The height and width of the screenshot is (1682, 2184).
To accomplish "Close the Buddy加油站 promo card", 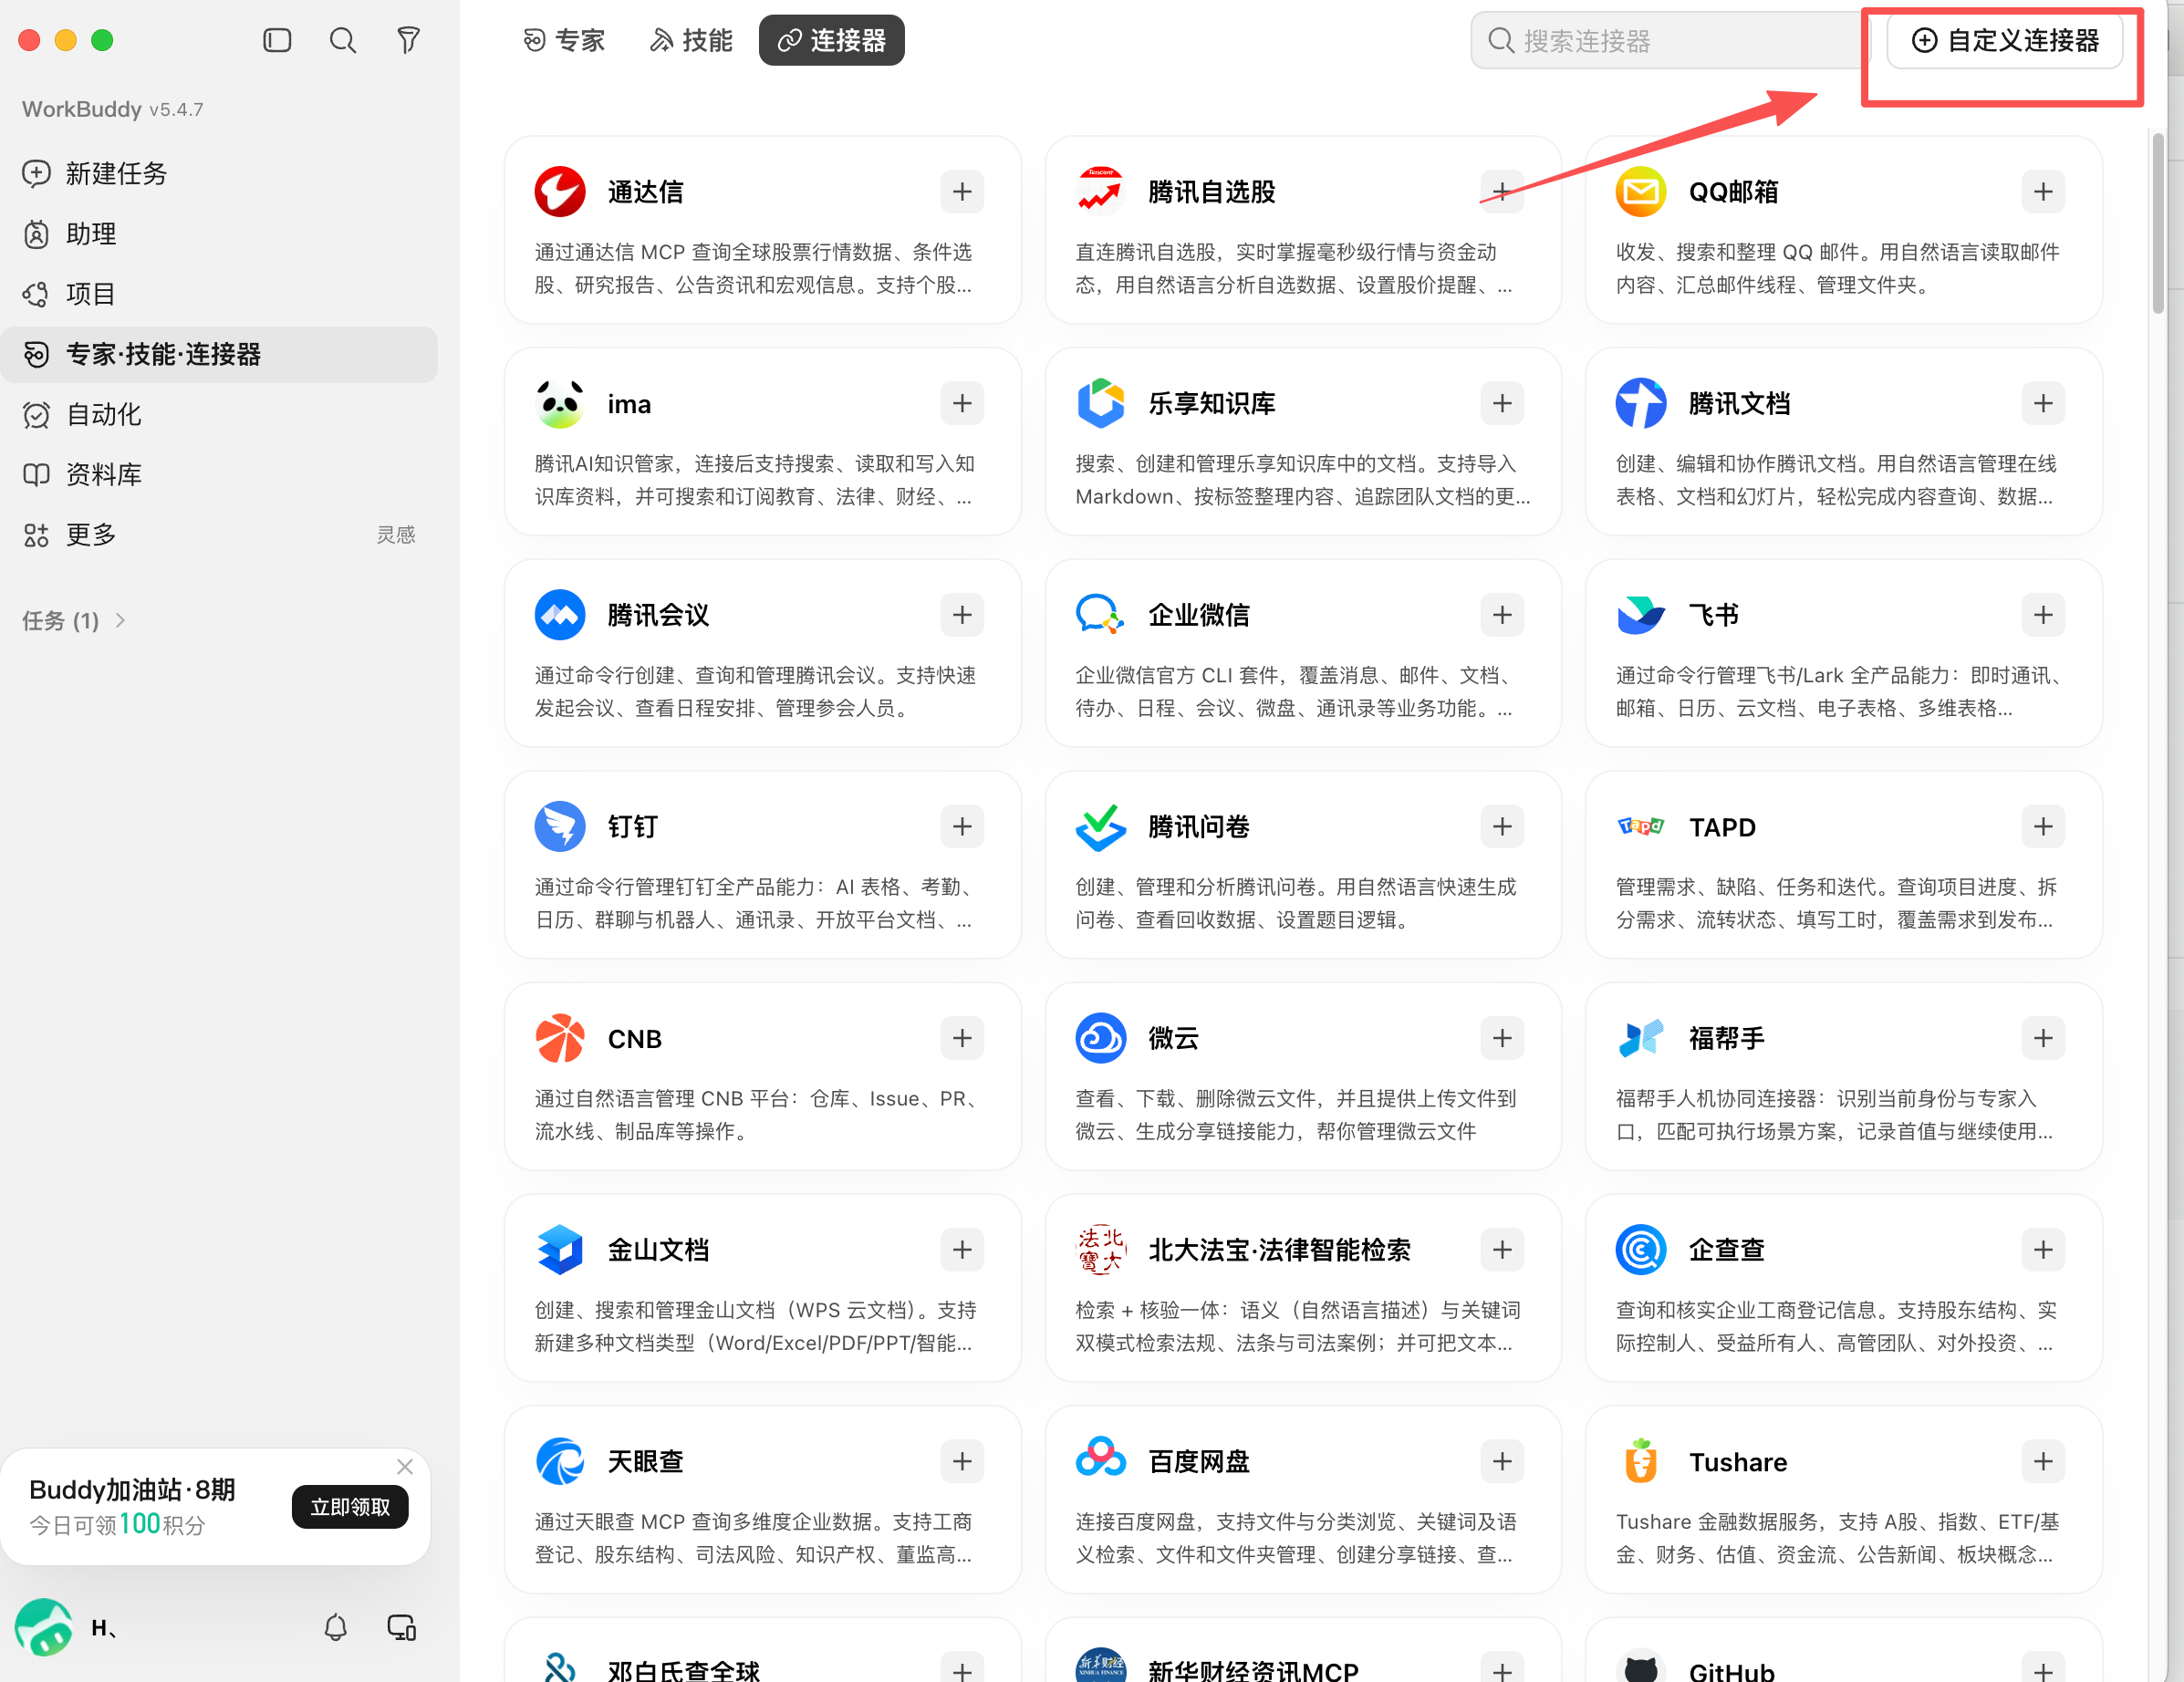I will pos(405,1466).
